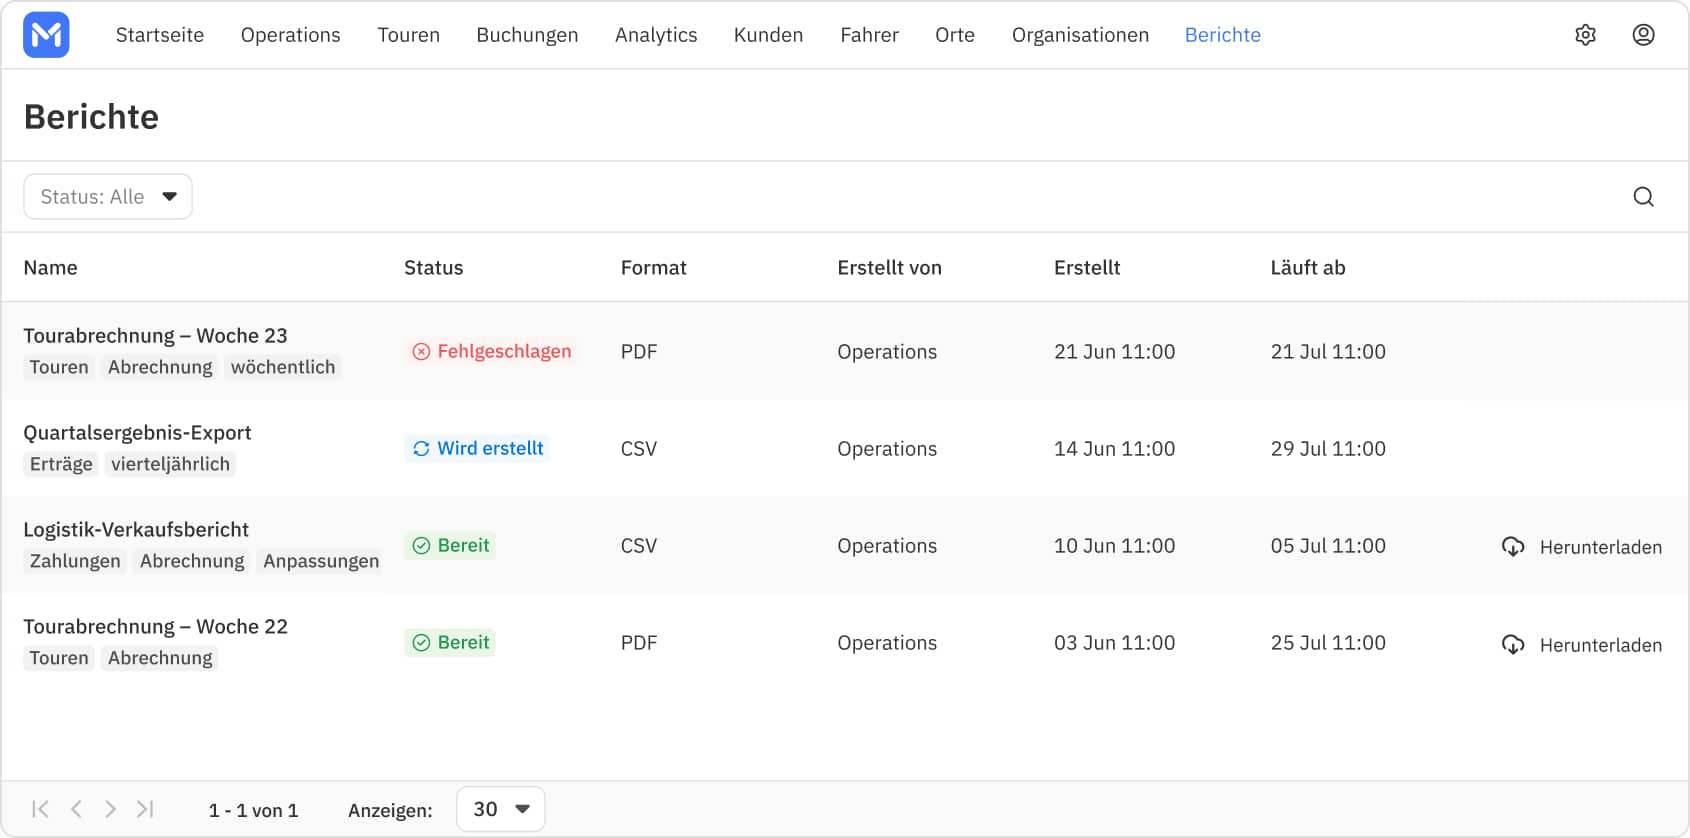The image size is (1690, 838).
Task: Click the Zahlungen tag
Action: 75,561
